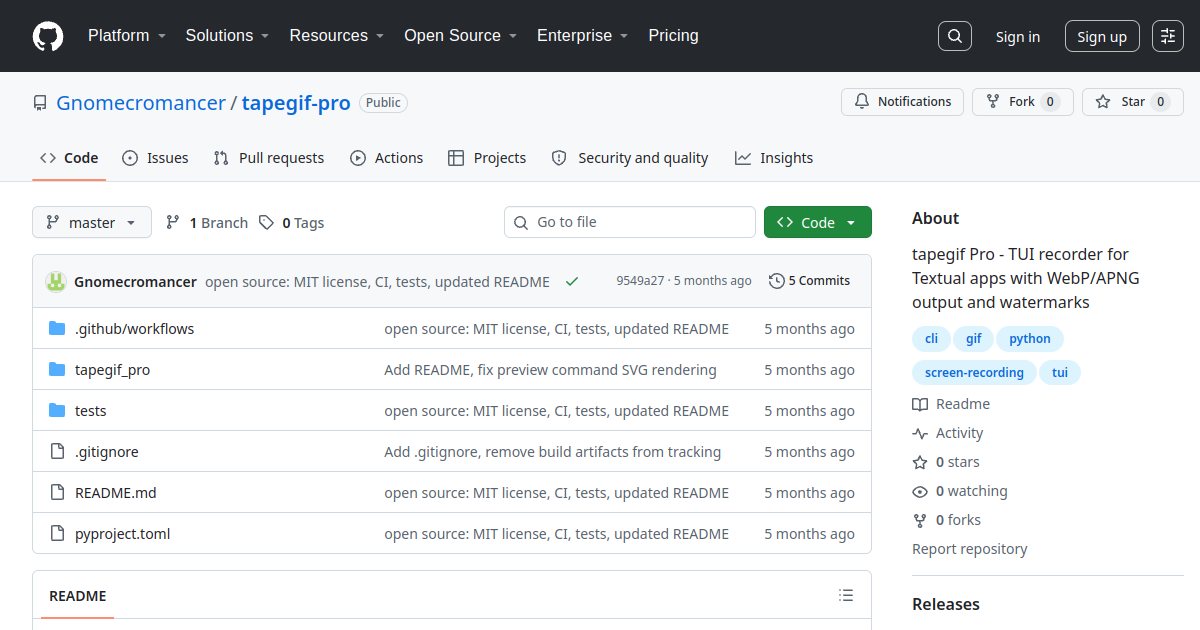
Task: Select the gif topic tag
Action: click(973, 339)
